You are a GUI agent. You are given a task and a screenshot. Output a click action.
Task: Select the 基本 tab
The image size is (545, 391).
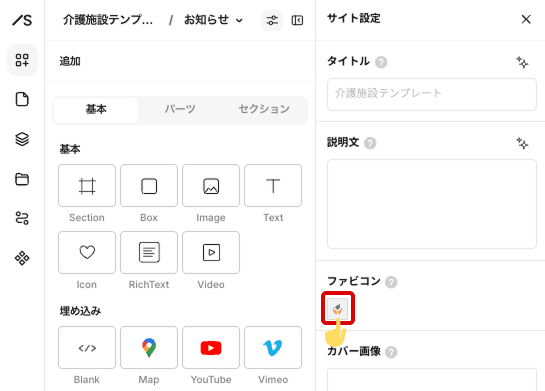(96, 110)
